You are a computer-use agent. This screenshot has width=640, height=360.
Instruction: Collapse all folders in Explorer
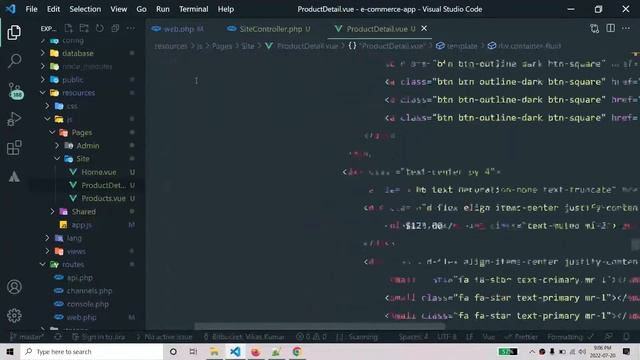click(x=115, y=28)
